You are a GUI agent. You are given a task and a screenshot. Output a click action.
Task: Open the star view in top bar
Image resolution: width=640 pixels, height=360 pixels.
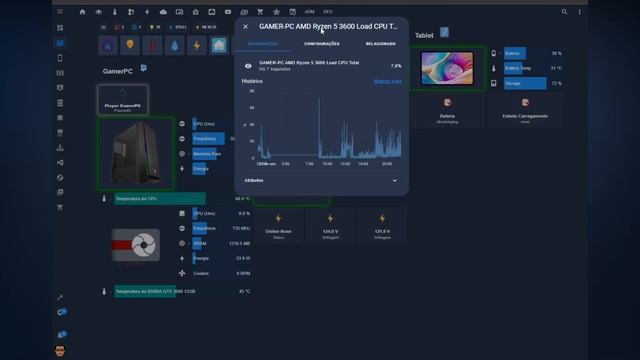(x=276, y=12)
